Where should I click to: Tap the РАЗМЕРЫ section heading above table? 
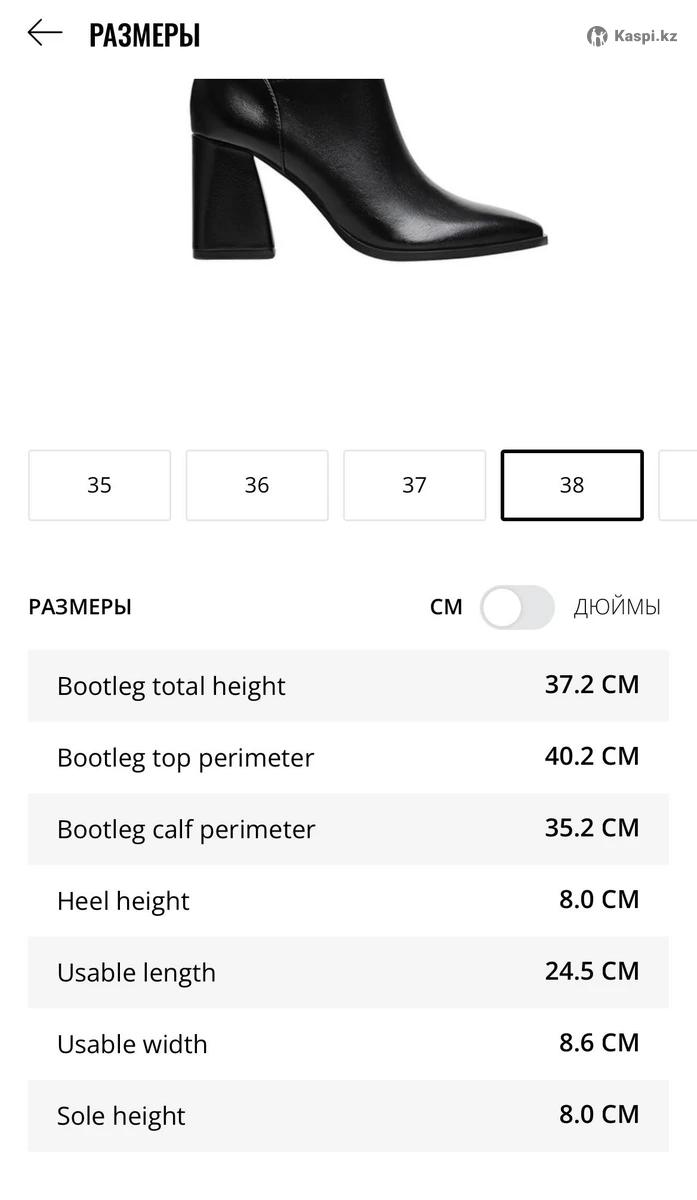(80, 607)
